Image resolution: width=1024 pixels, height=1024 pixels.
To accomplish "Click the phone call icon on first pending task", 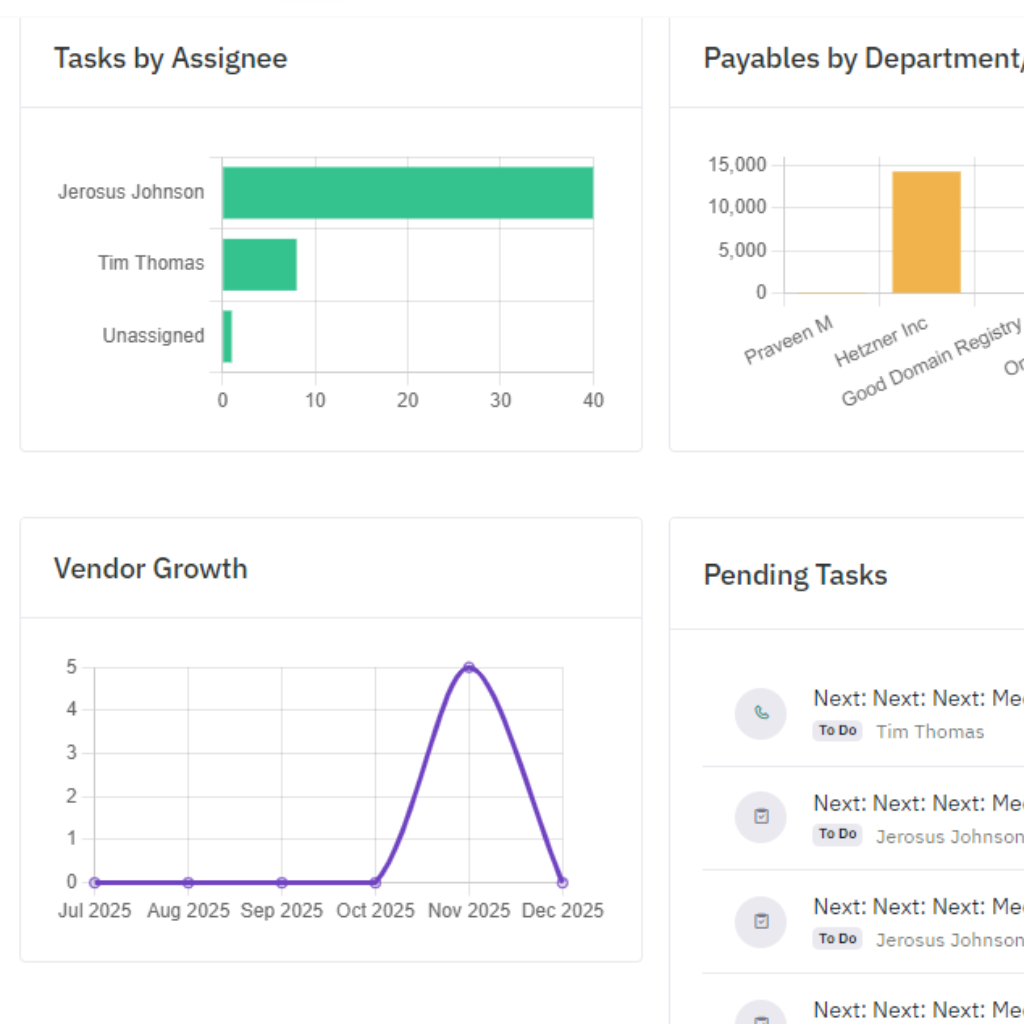I will point(760,714).
